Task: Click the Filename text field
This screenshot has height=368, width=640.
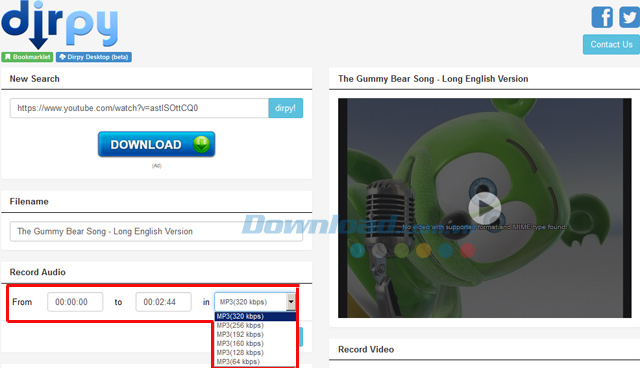Action: [x=156, y=231]
